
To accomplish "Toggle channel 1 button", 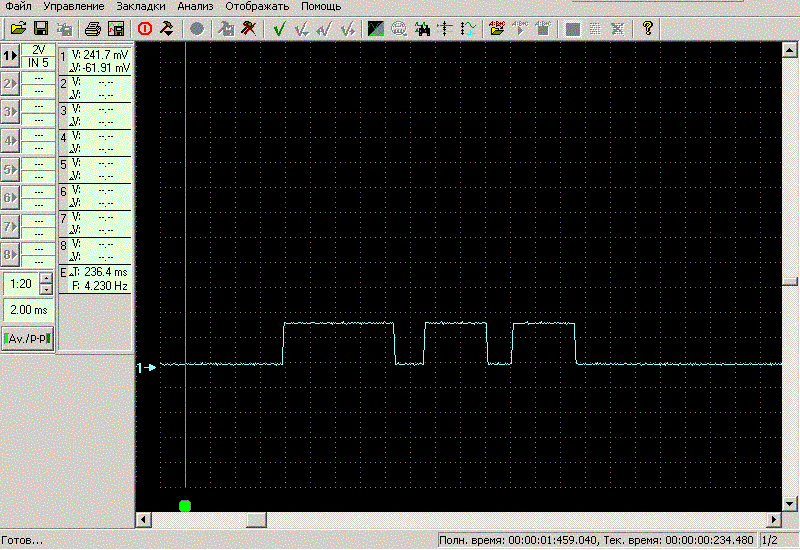I will pyautogui.click(x=10, y=55).
